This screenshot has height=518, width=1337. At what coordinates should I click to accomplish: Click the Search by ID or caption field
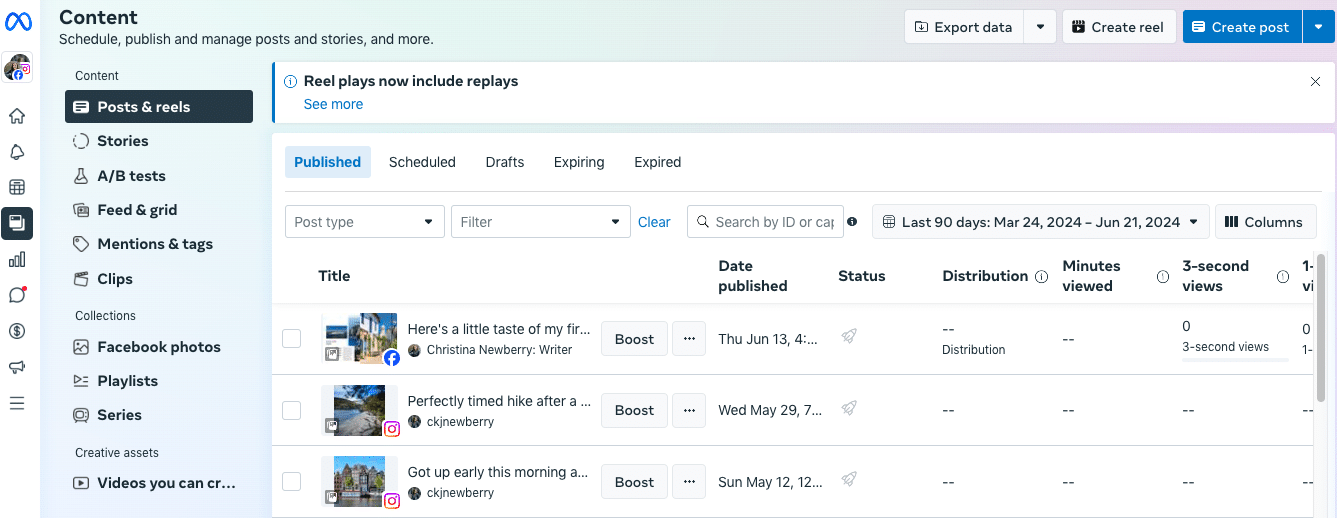pyautogui.click(x=773, y=222)
